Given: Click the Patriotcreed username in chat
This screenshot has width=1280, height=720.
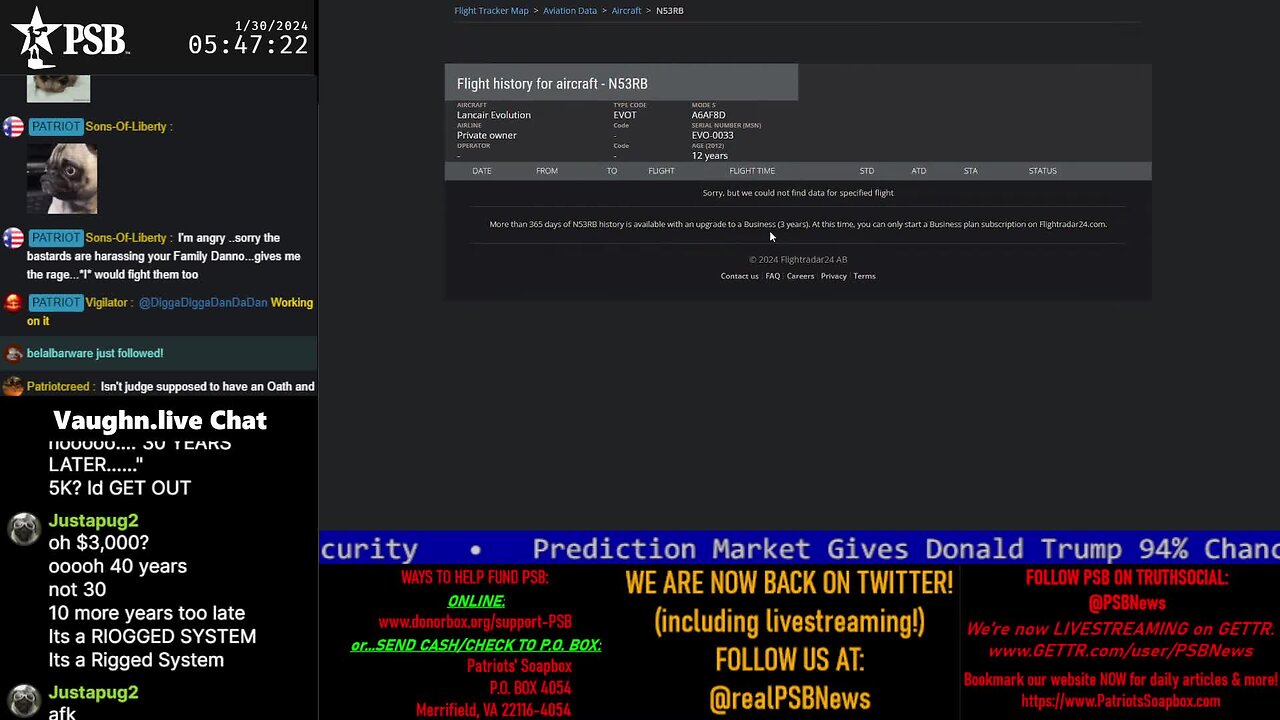Looking at the screenshot, I should tap(59, 386).
